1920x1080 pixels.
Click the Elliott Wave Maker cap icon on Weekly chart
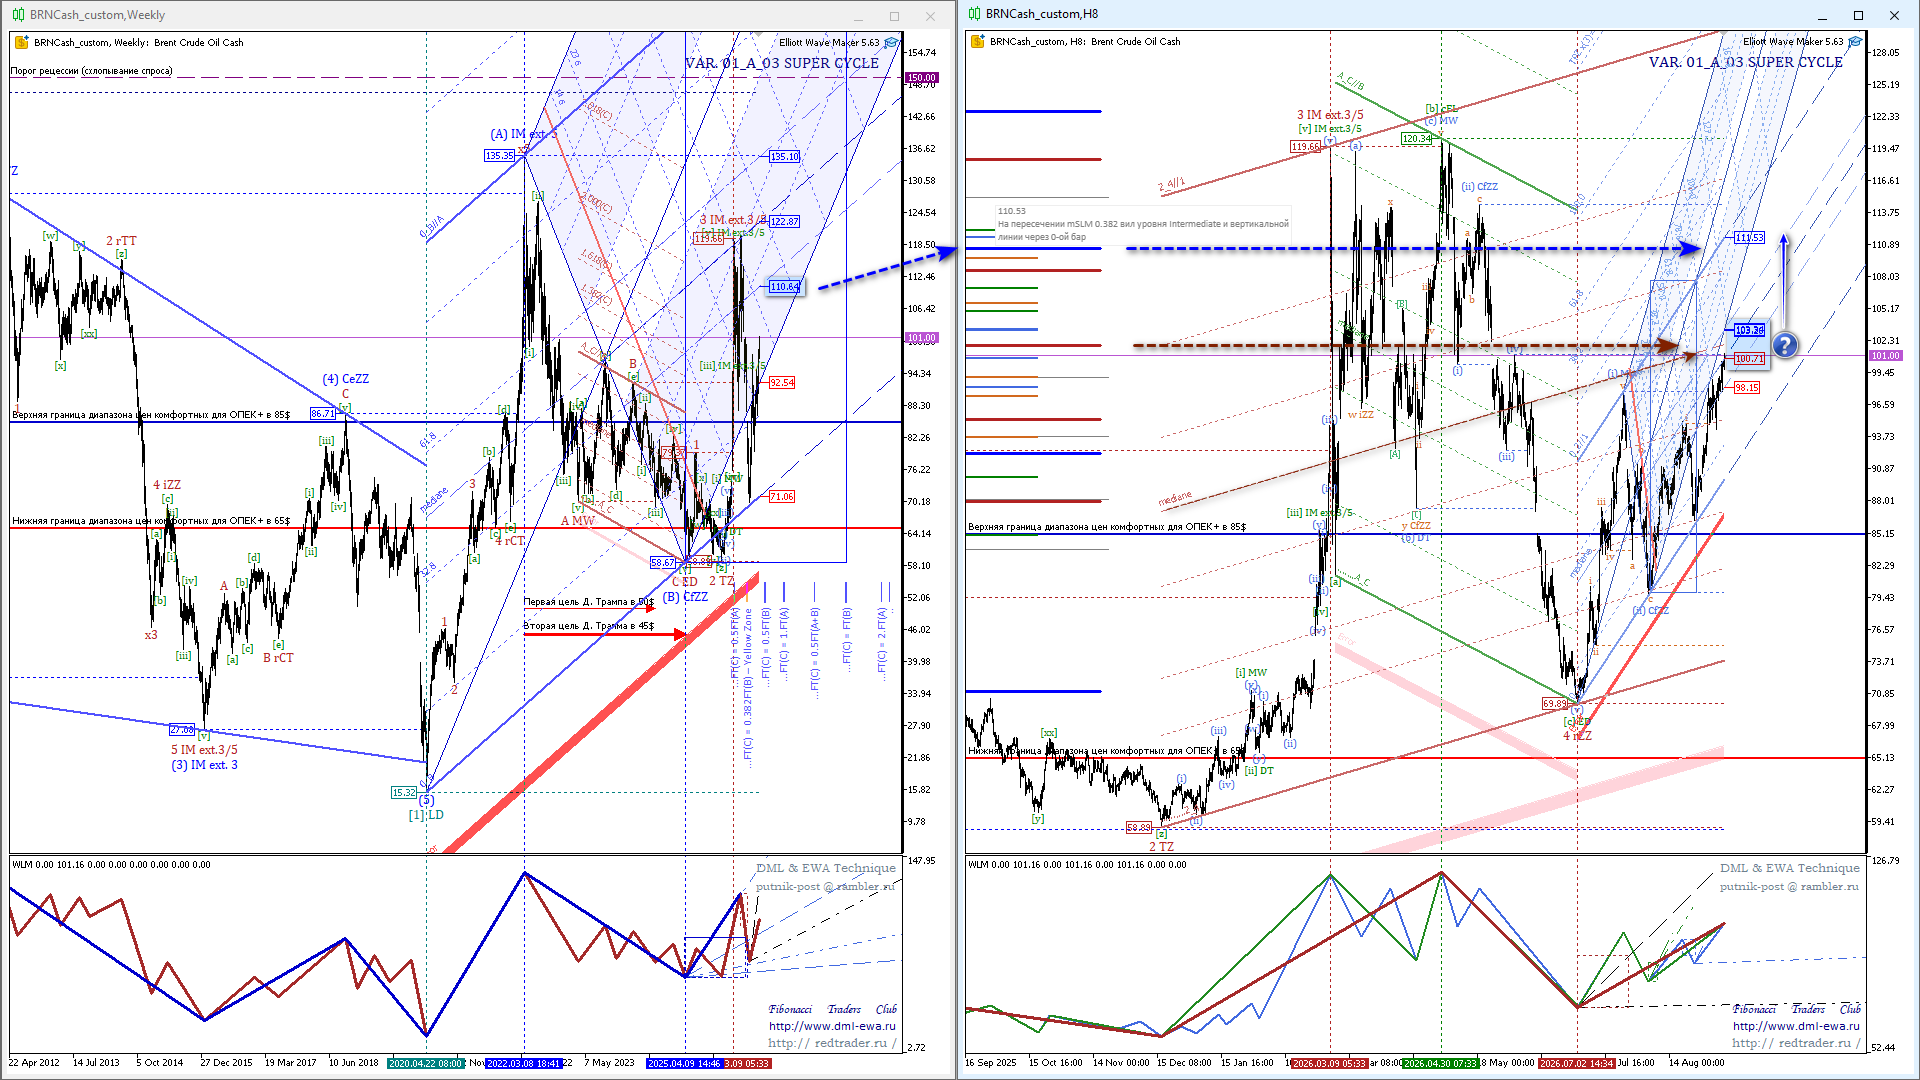pyautogui.click(x=891, y=42)
